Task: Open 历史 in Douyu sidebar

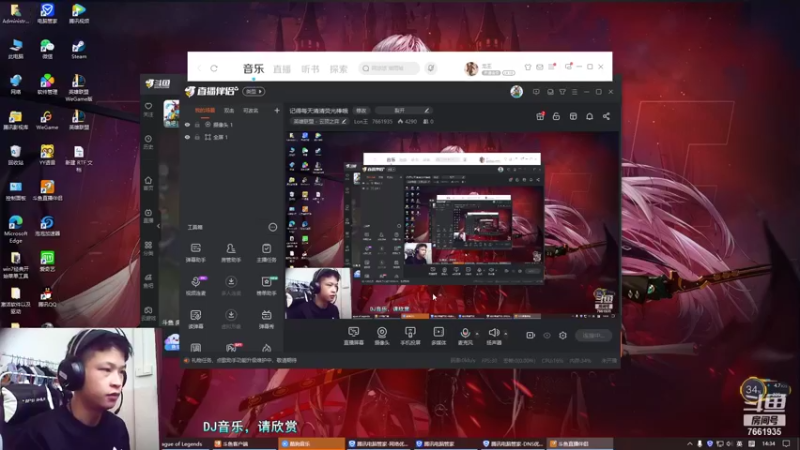Action: coord(148,142)
